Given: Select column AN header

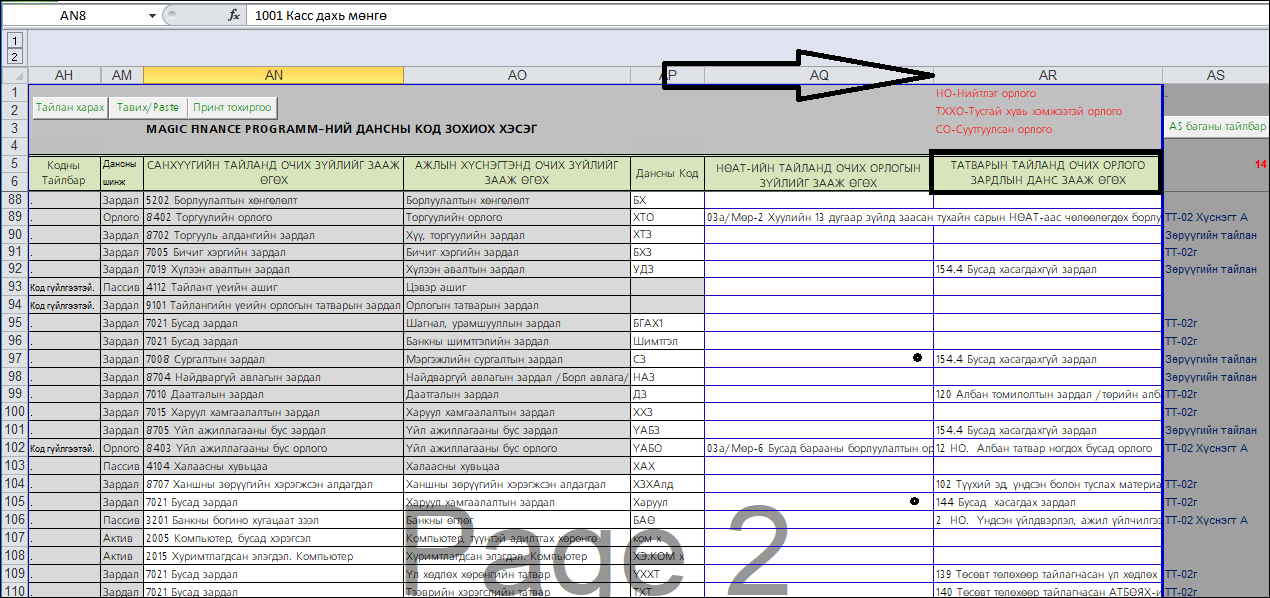Looking at the screenshot, I should 273,75.
